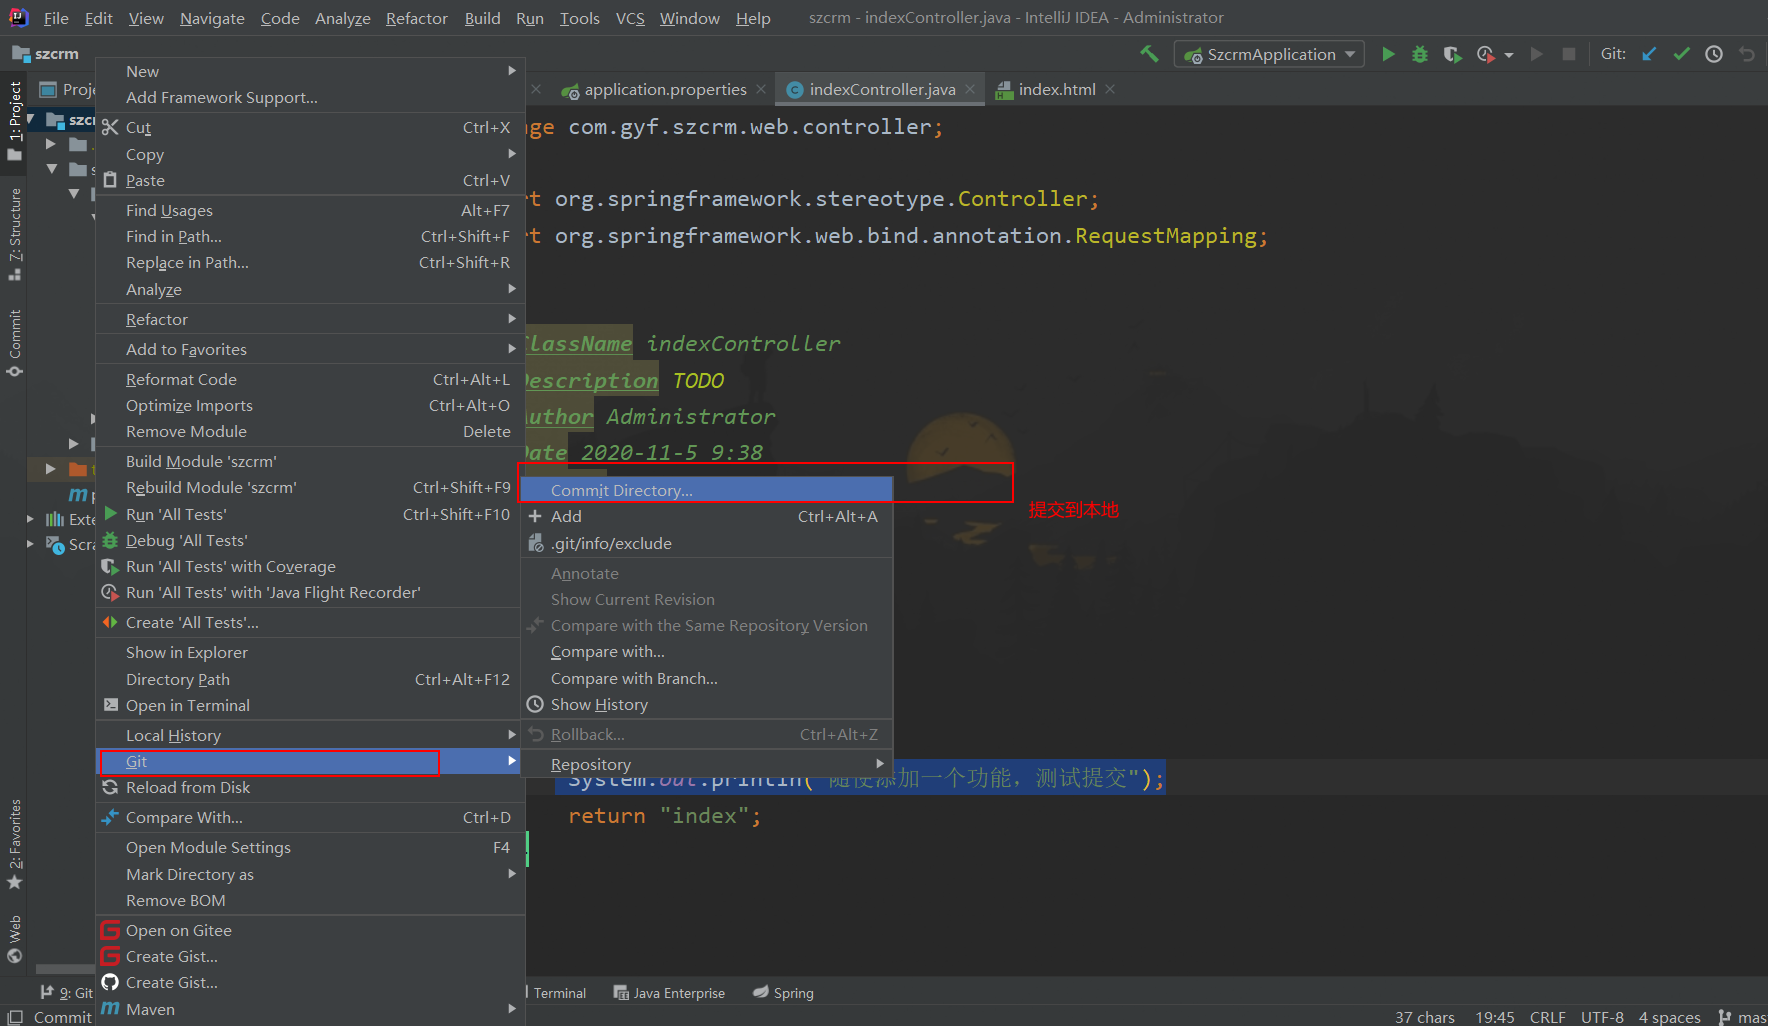Click Open on Gitee
Screen dimensions: 1768x1026
[310, 930]
